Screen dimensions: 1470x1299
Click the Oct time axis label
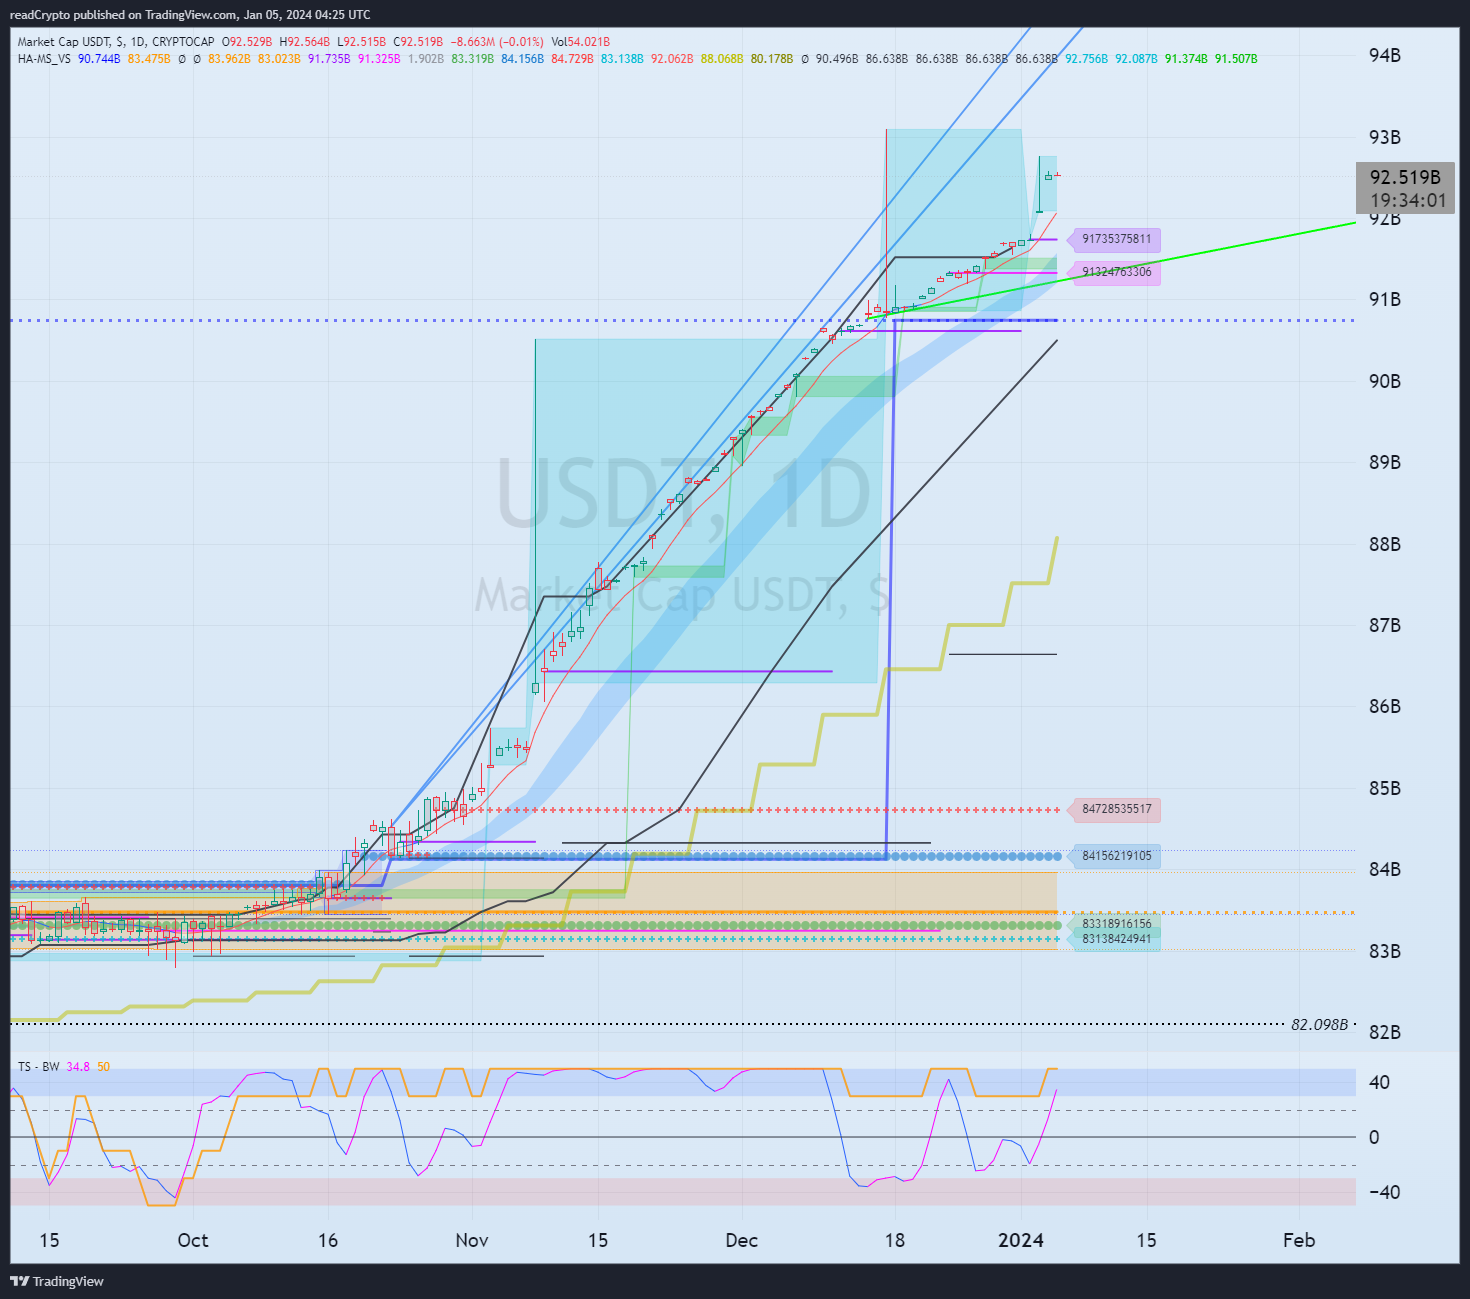[193, 1240]
